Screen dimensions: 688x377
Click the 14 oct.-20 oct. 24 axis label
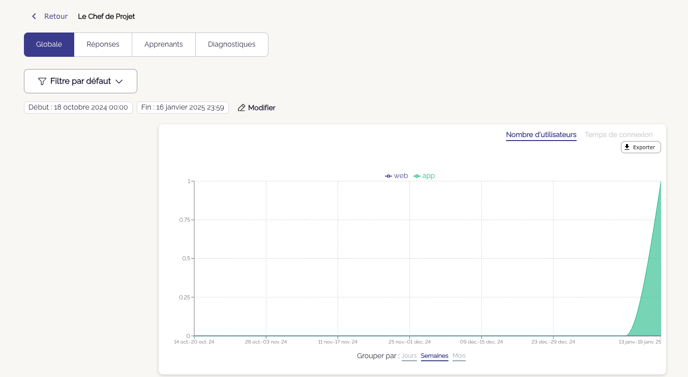[194, 342]
